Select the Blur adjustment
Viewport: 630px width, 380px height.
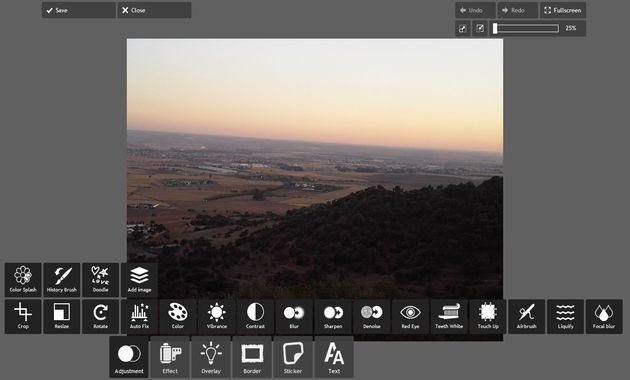coord(294,316)
